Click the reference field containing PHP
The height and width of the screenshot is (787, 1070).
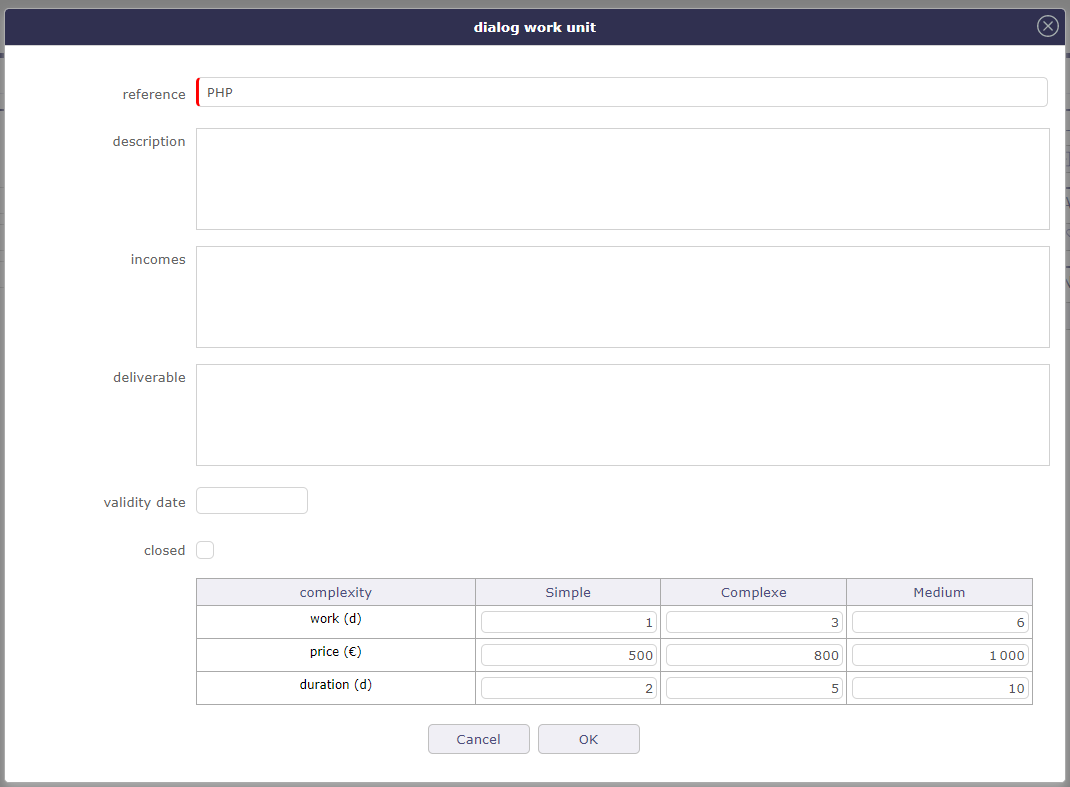pyautogui.click(x=621, y=93)
